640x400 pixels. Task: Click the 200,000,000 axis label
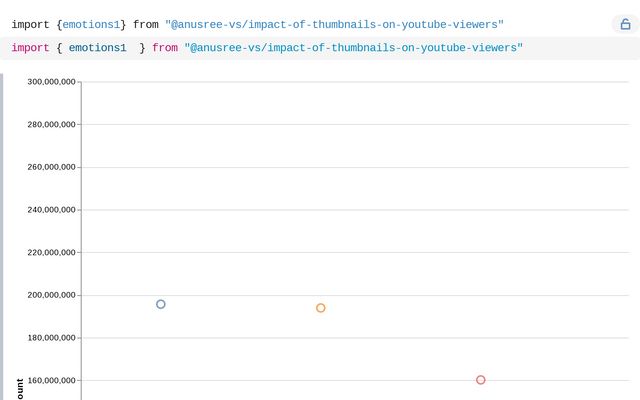[x=51, y=295]
